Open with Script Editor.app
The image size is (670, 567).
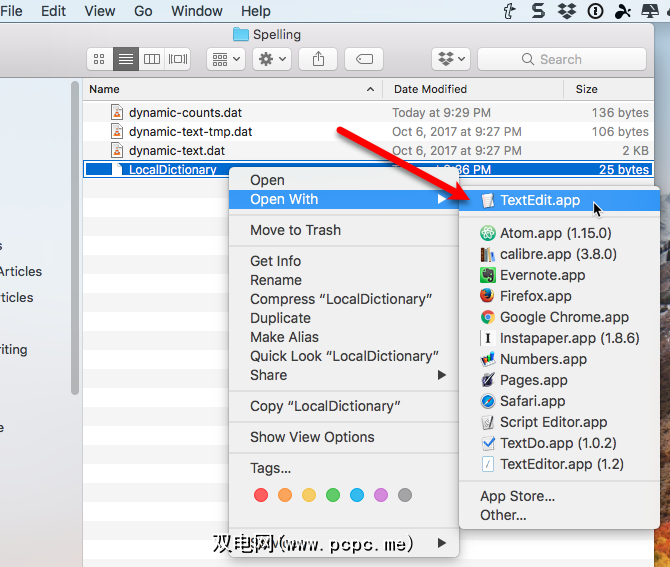tap(559, 422)
